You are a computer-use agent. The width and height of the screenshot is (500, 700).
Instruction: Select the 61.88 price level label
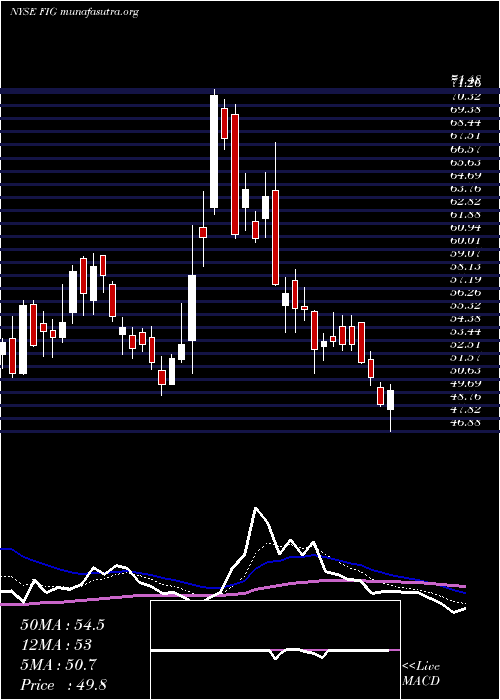click(x=466, y=214)
